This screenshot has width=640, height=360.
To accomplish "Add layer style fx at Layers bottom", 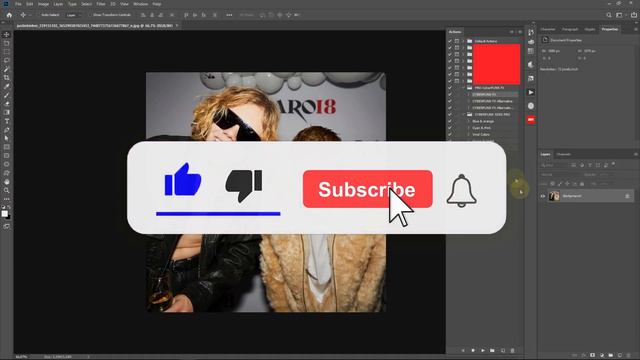I will click(x=583, y=355).
